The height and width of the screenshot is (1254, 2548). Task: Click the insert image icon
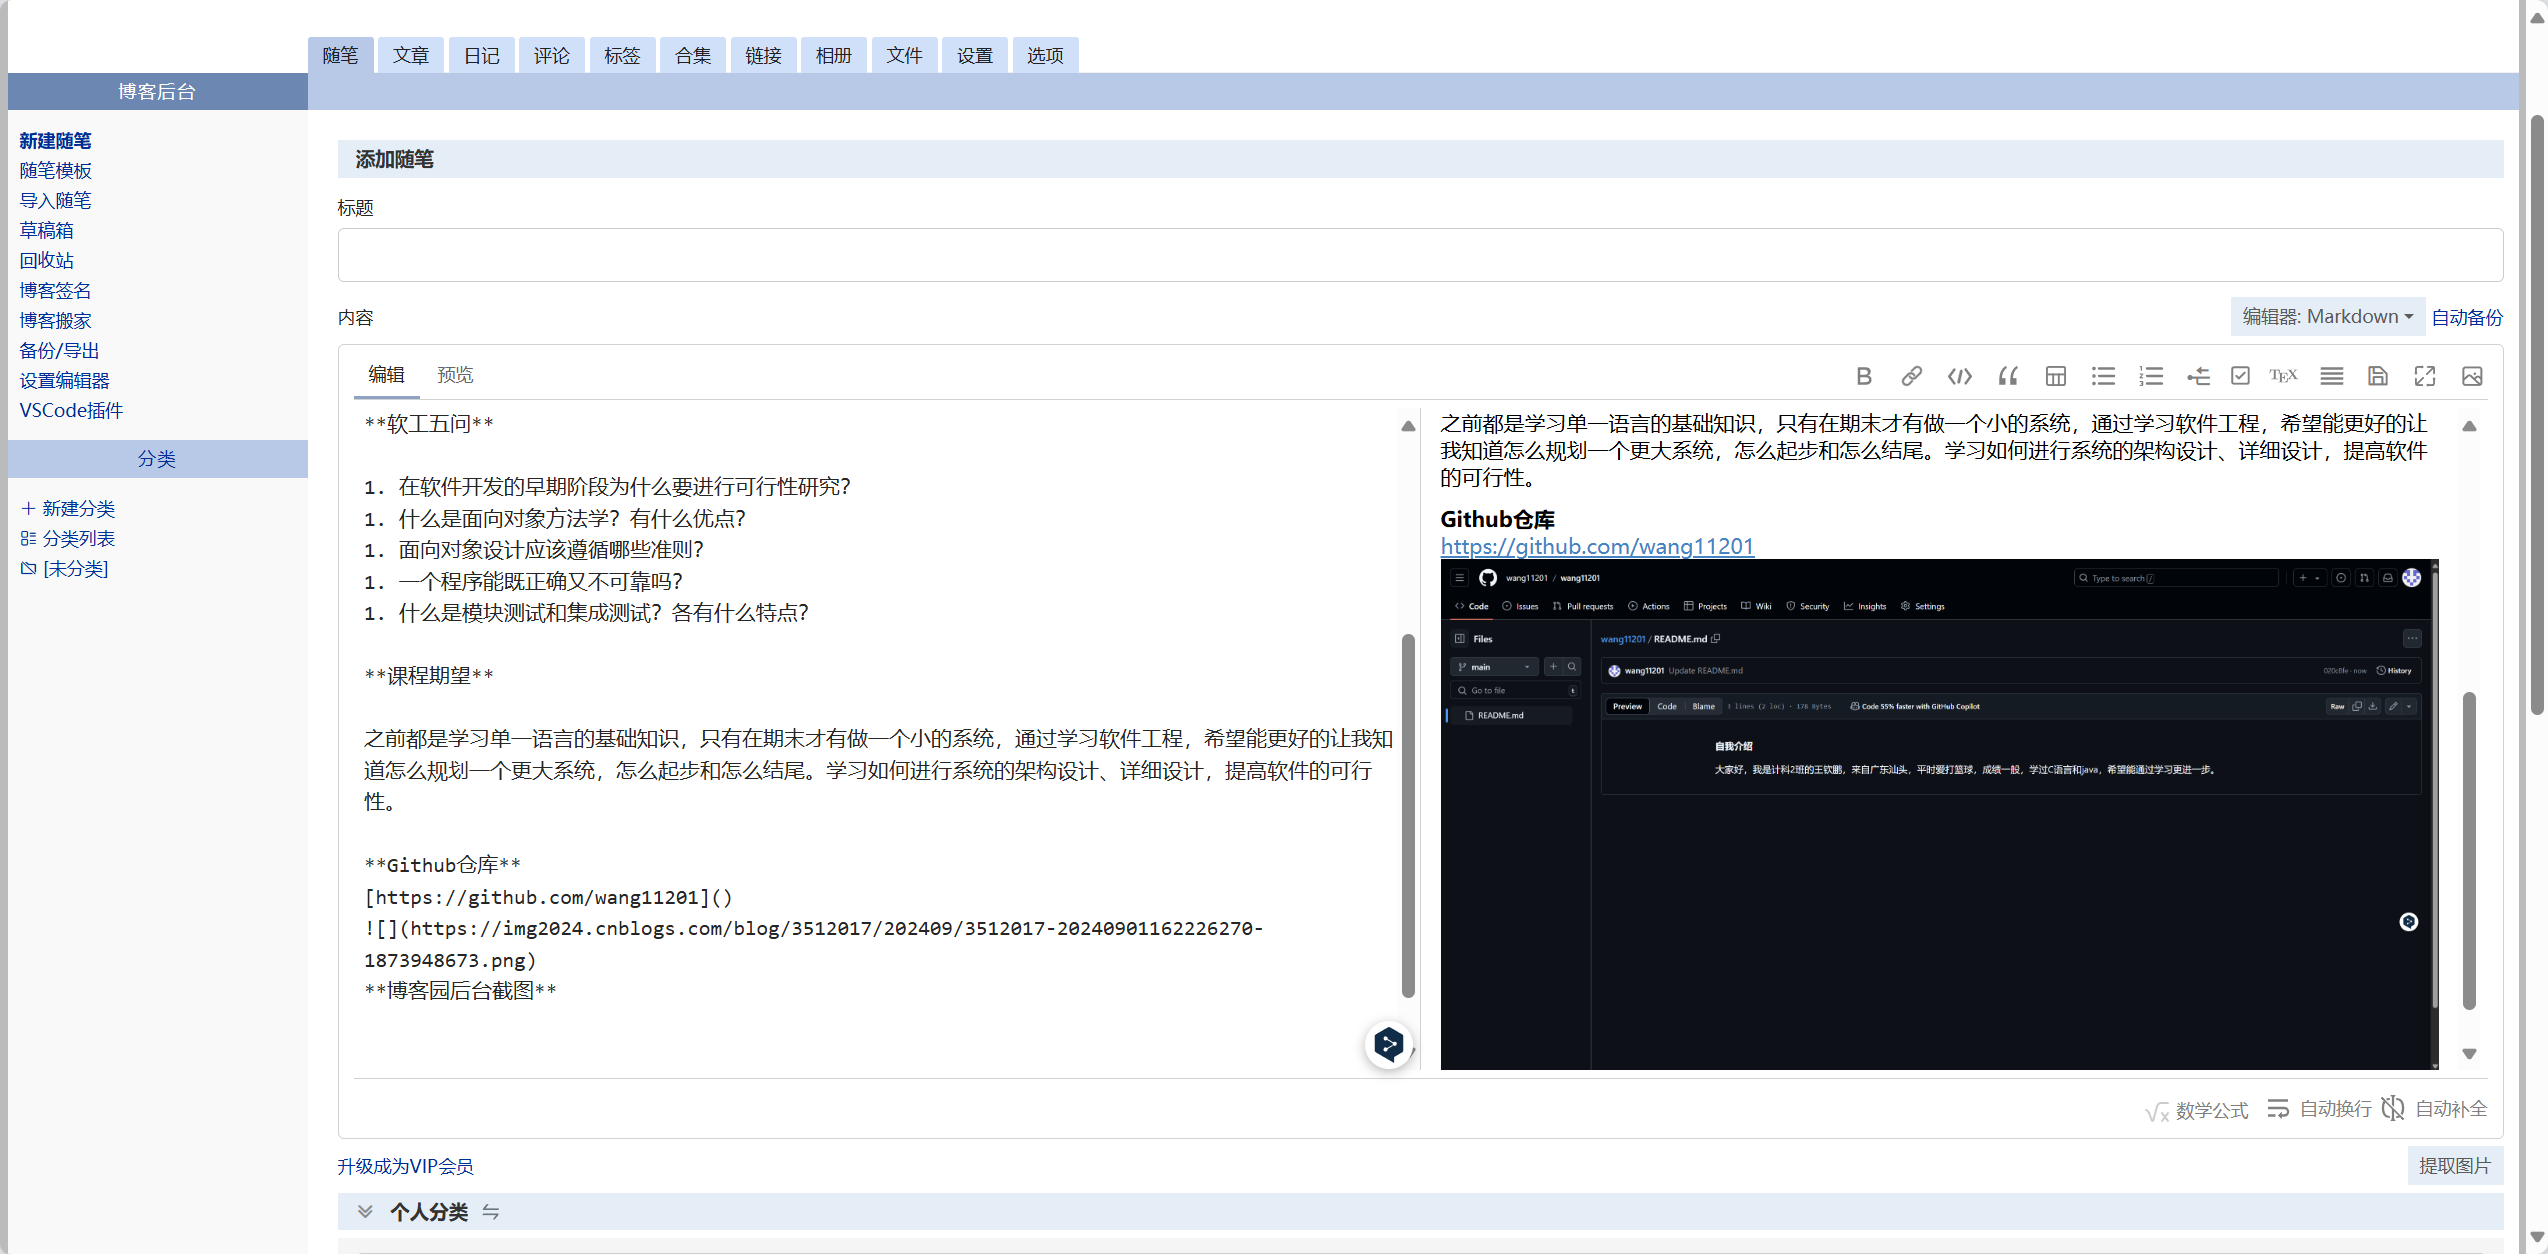coord(2472,376)
